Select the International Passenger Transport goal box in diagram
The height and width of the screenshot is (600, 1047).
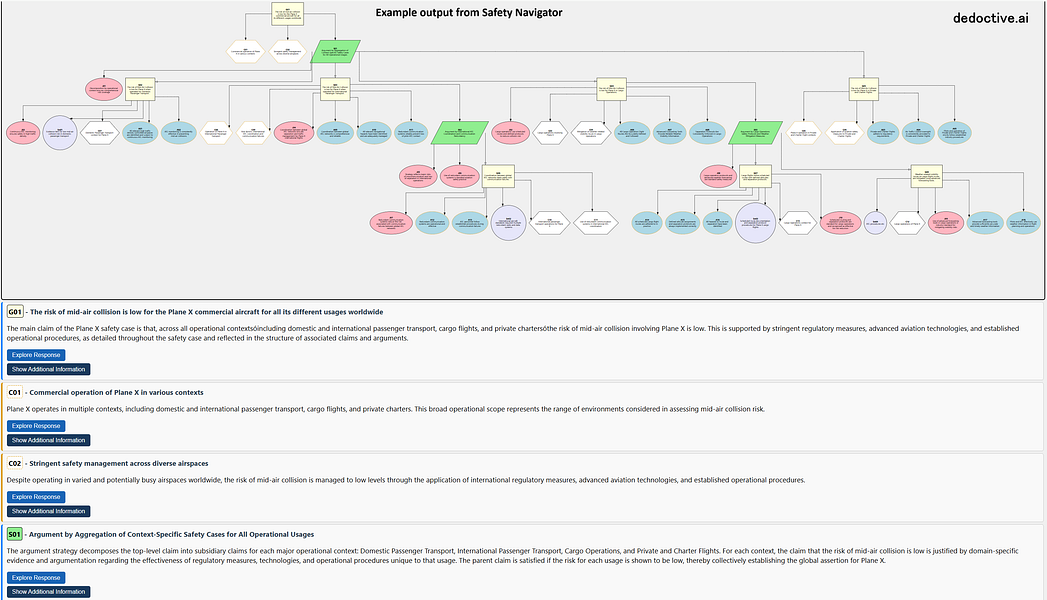(335, 89)
